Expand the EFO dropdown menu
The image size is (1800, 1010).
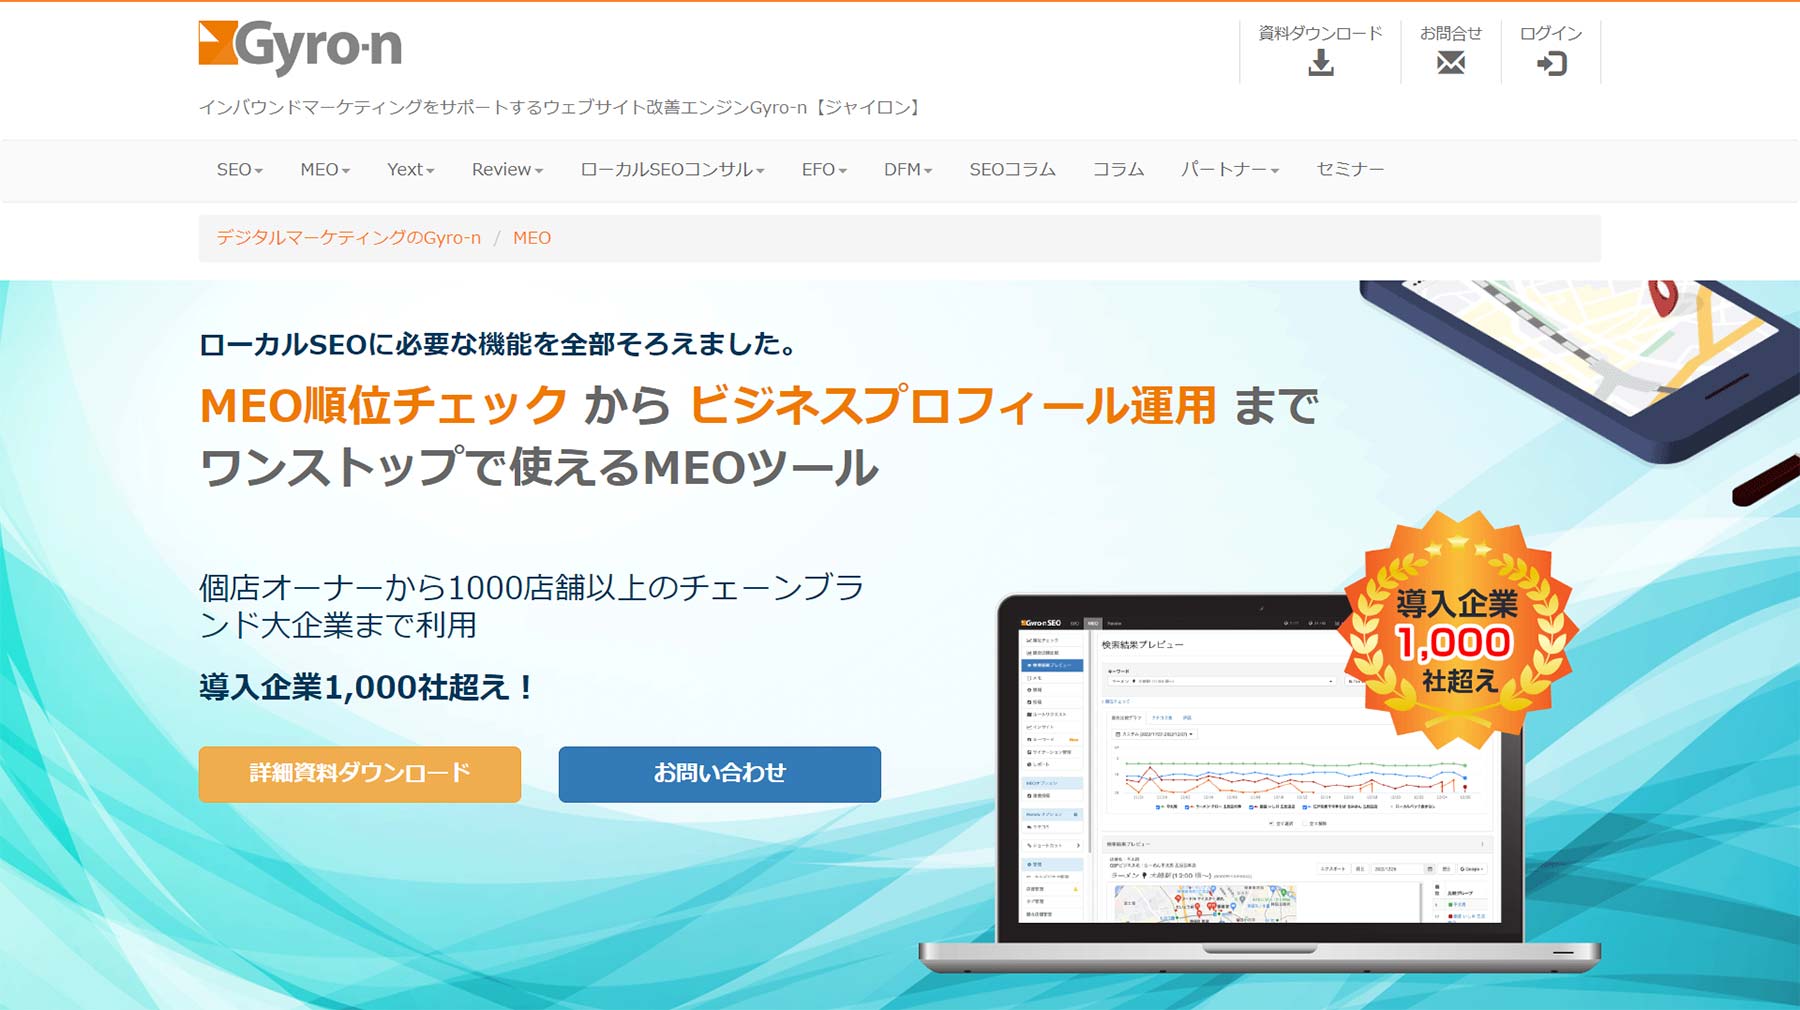pos(824,170)
